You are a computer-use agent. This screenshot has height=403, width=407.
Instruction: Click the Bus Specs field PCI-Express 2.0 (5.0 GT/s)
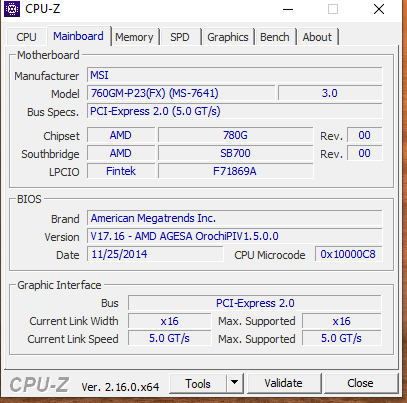[235, 111]
